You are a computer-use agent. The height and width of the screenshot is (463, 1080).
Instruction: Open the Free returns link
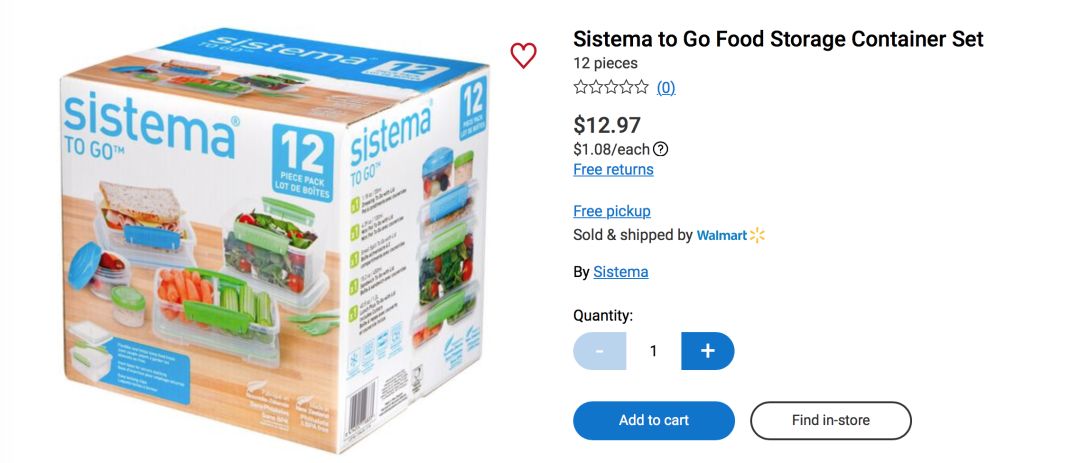(613, 170)
